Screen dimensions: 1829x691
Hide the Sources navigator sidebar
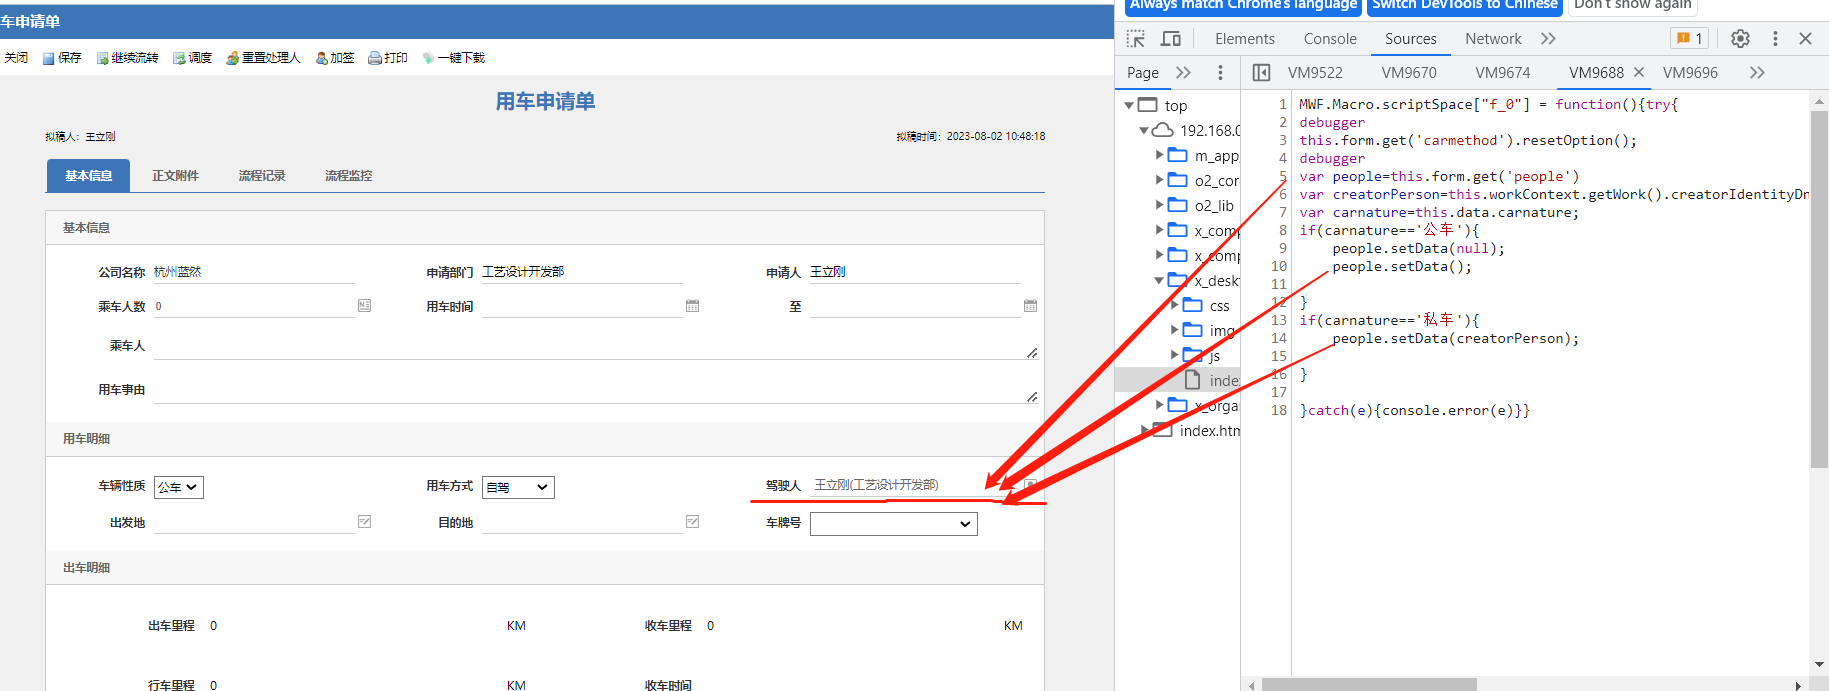(1261, 72)
